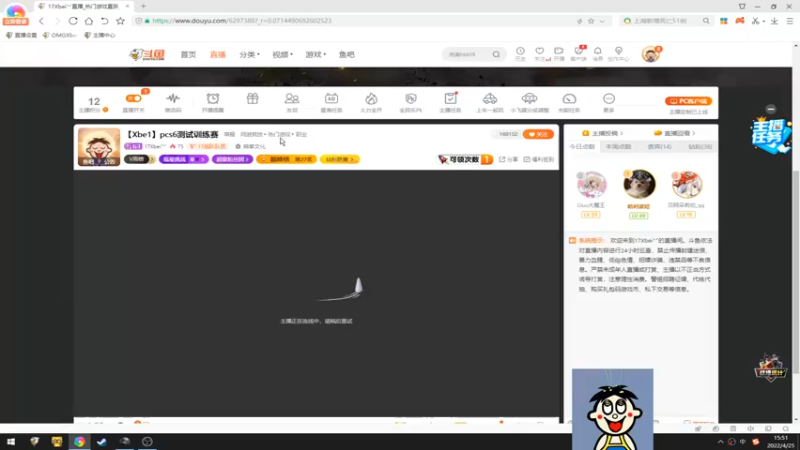
Task: Collapse the 主播任务 floating widget with minus button
Action: coord(771,109)
